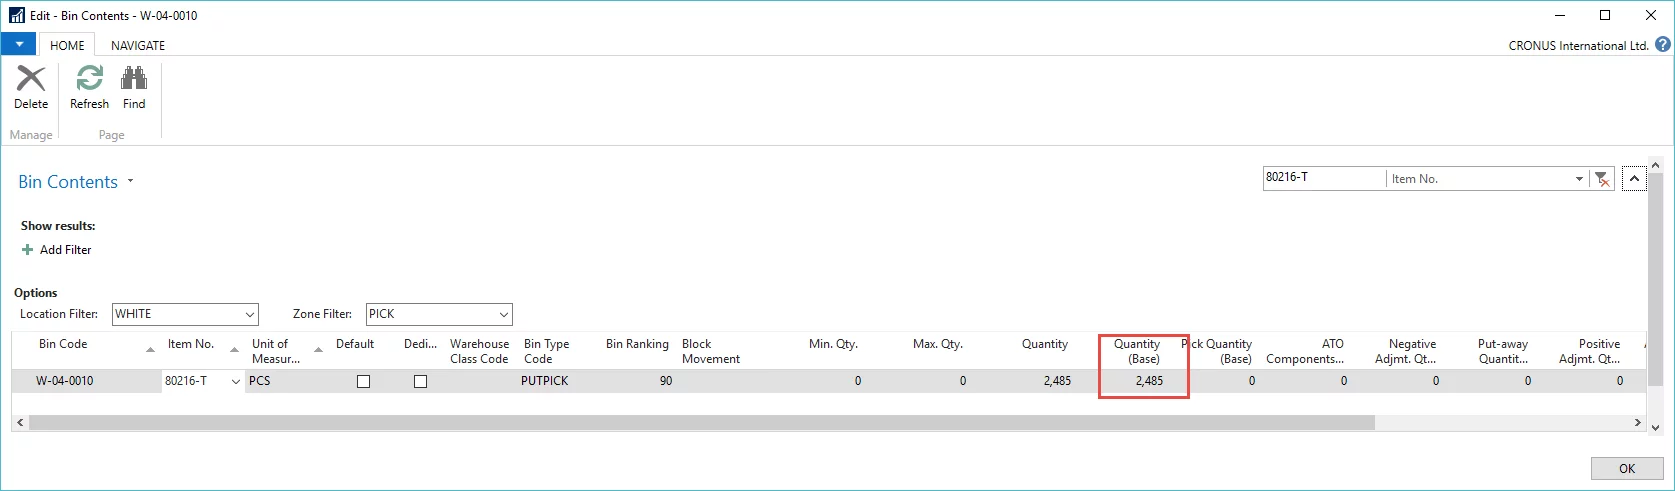Click the horizontal scrollbar of the grid
1675x491 pixels.
pos(701,423)
